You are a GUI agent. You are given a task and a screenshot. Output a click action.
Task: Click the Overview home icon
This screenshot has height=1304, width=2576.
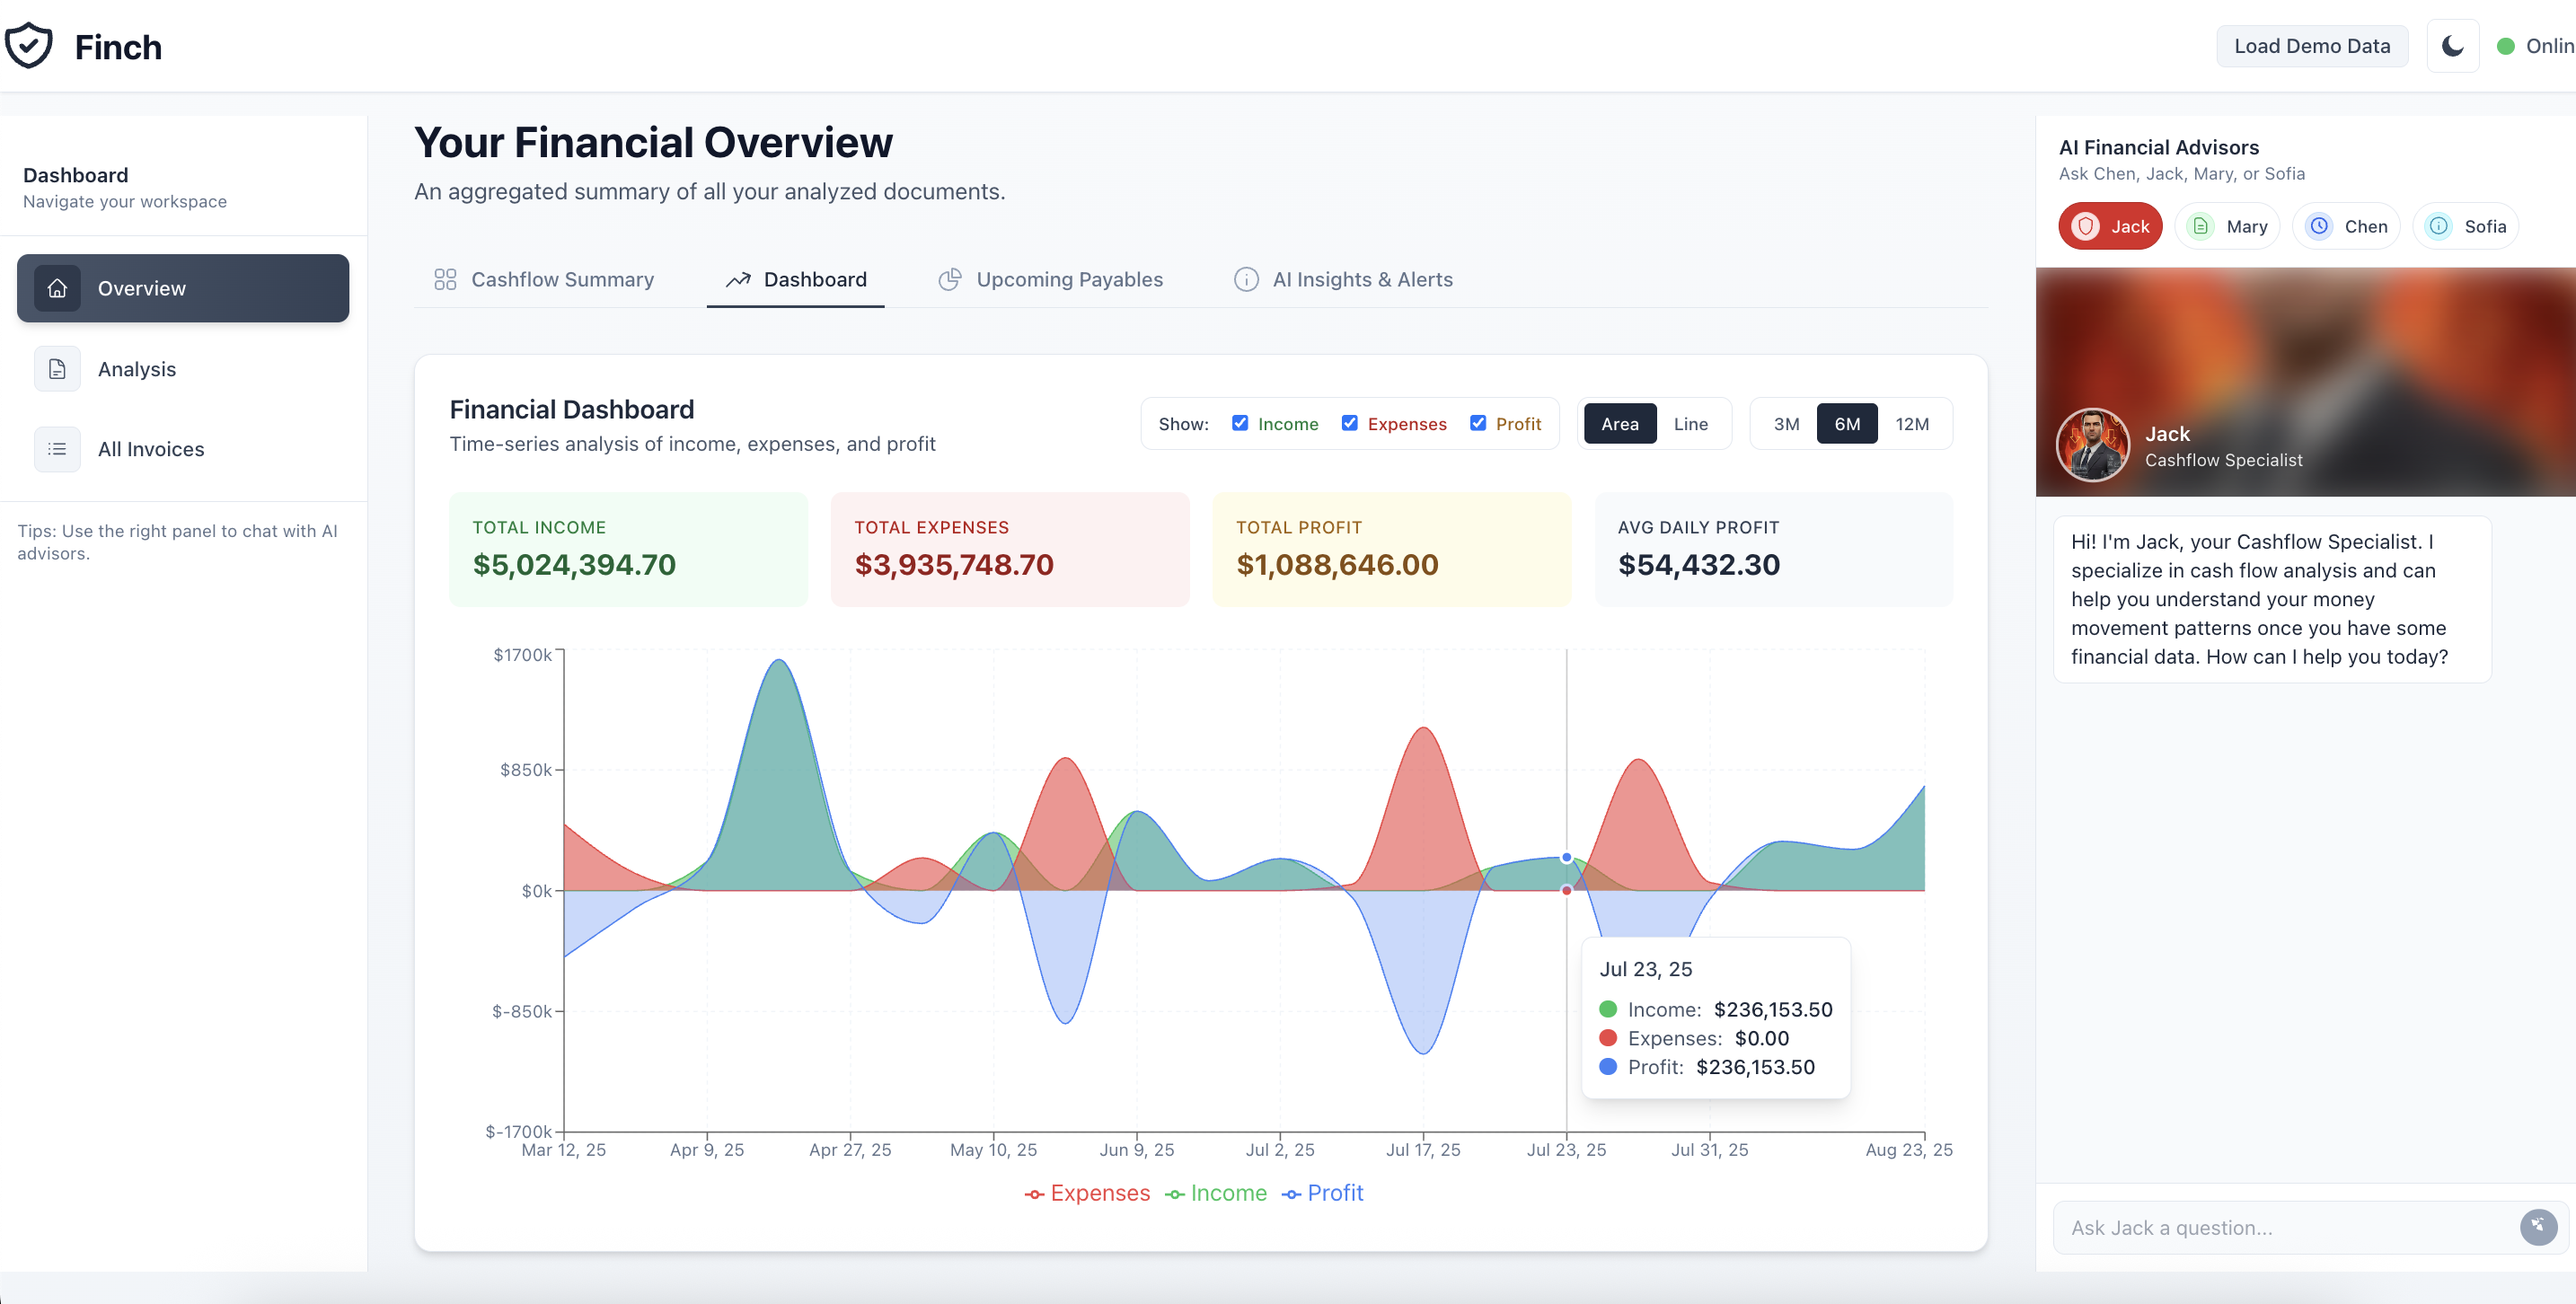click(x=57, y=288)
